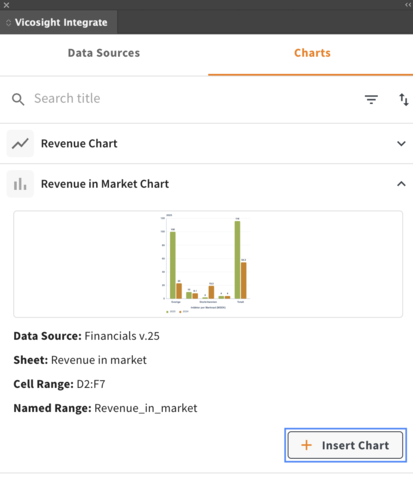Select the Charts tab
413x494 pixels.
[x=312, y=53]
